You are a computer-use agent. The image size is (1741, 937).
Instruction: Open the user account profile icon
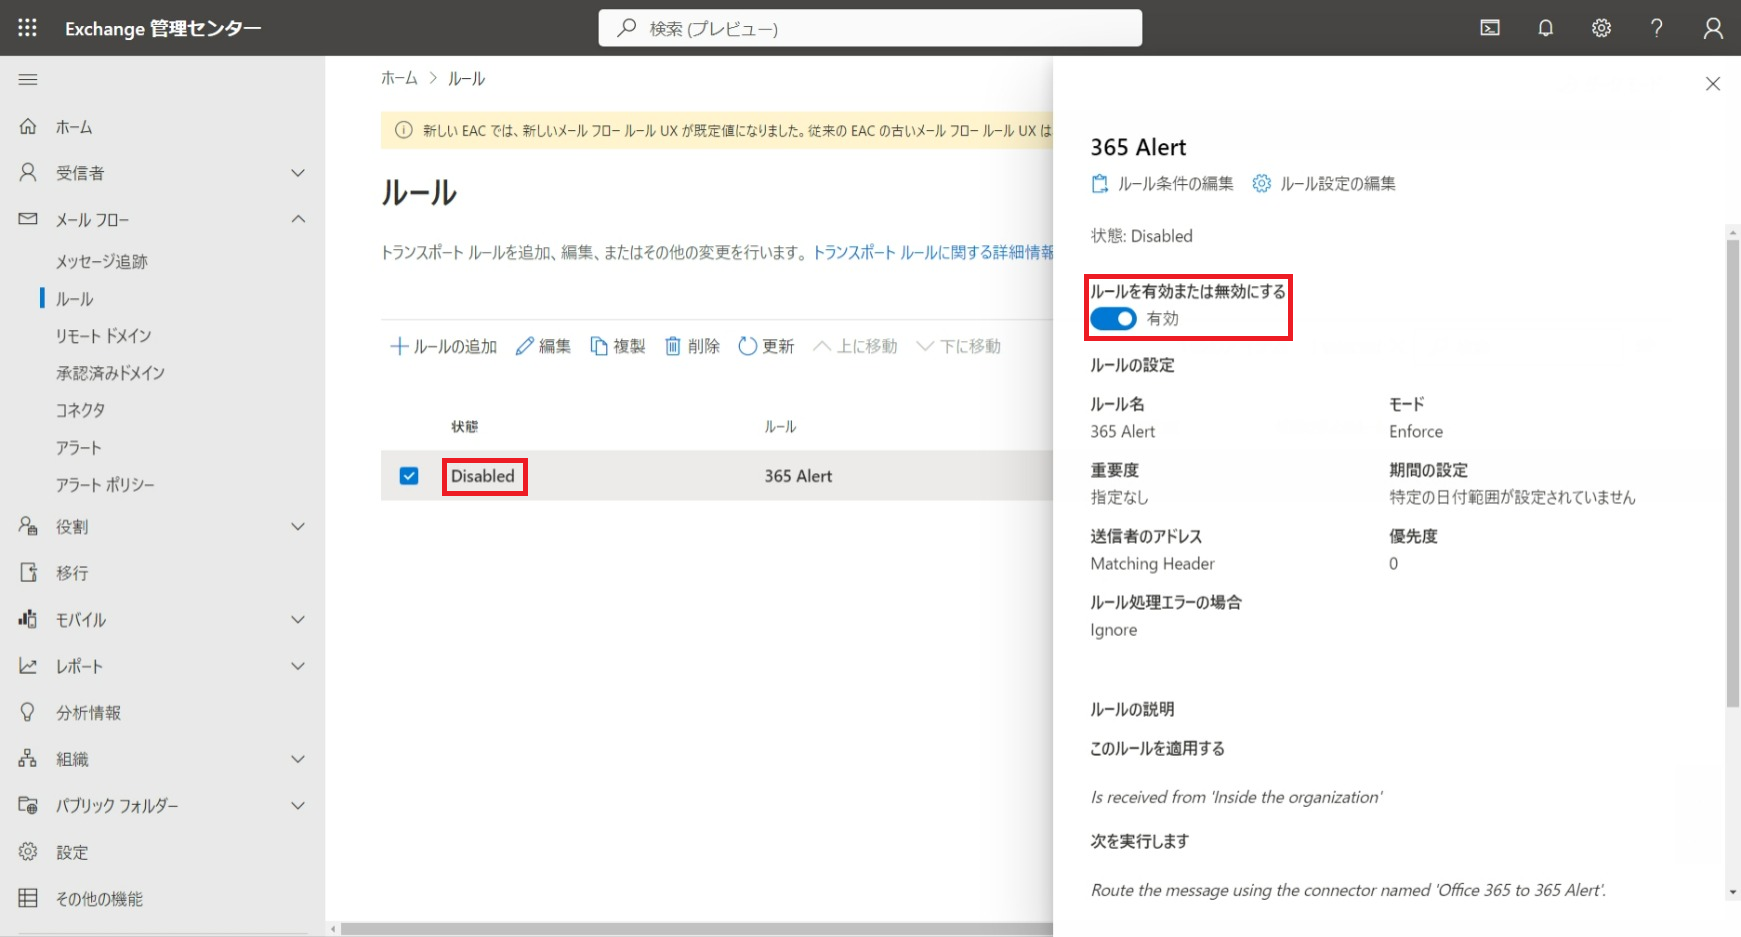tap(1713, 28)
